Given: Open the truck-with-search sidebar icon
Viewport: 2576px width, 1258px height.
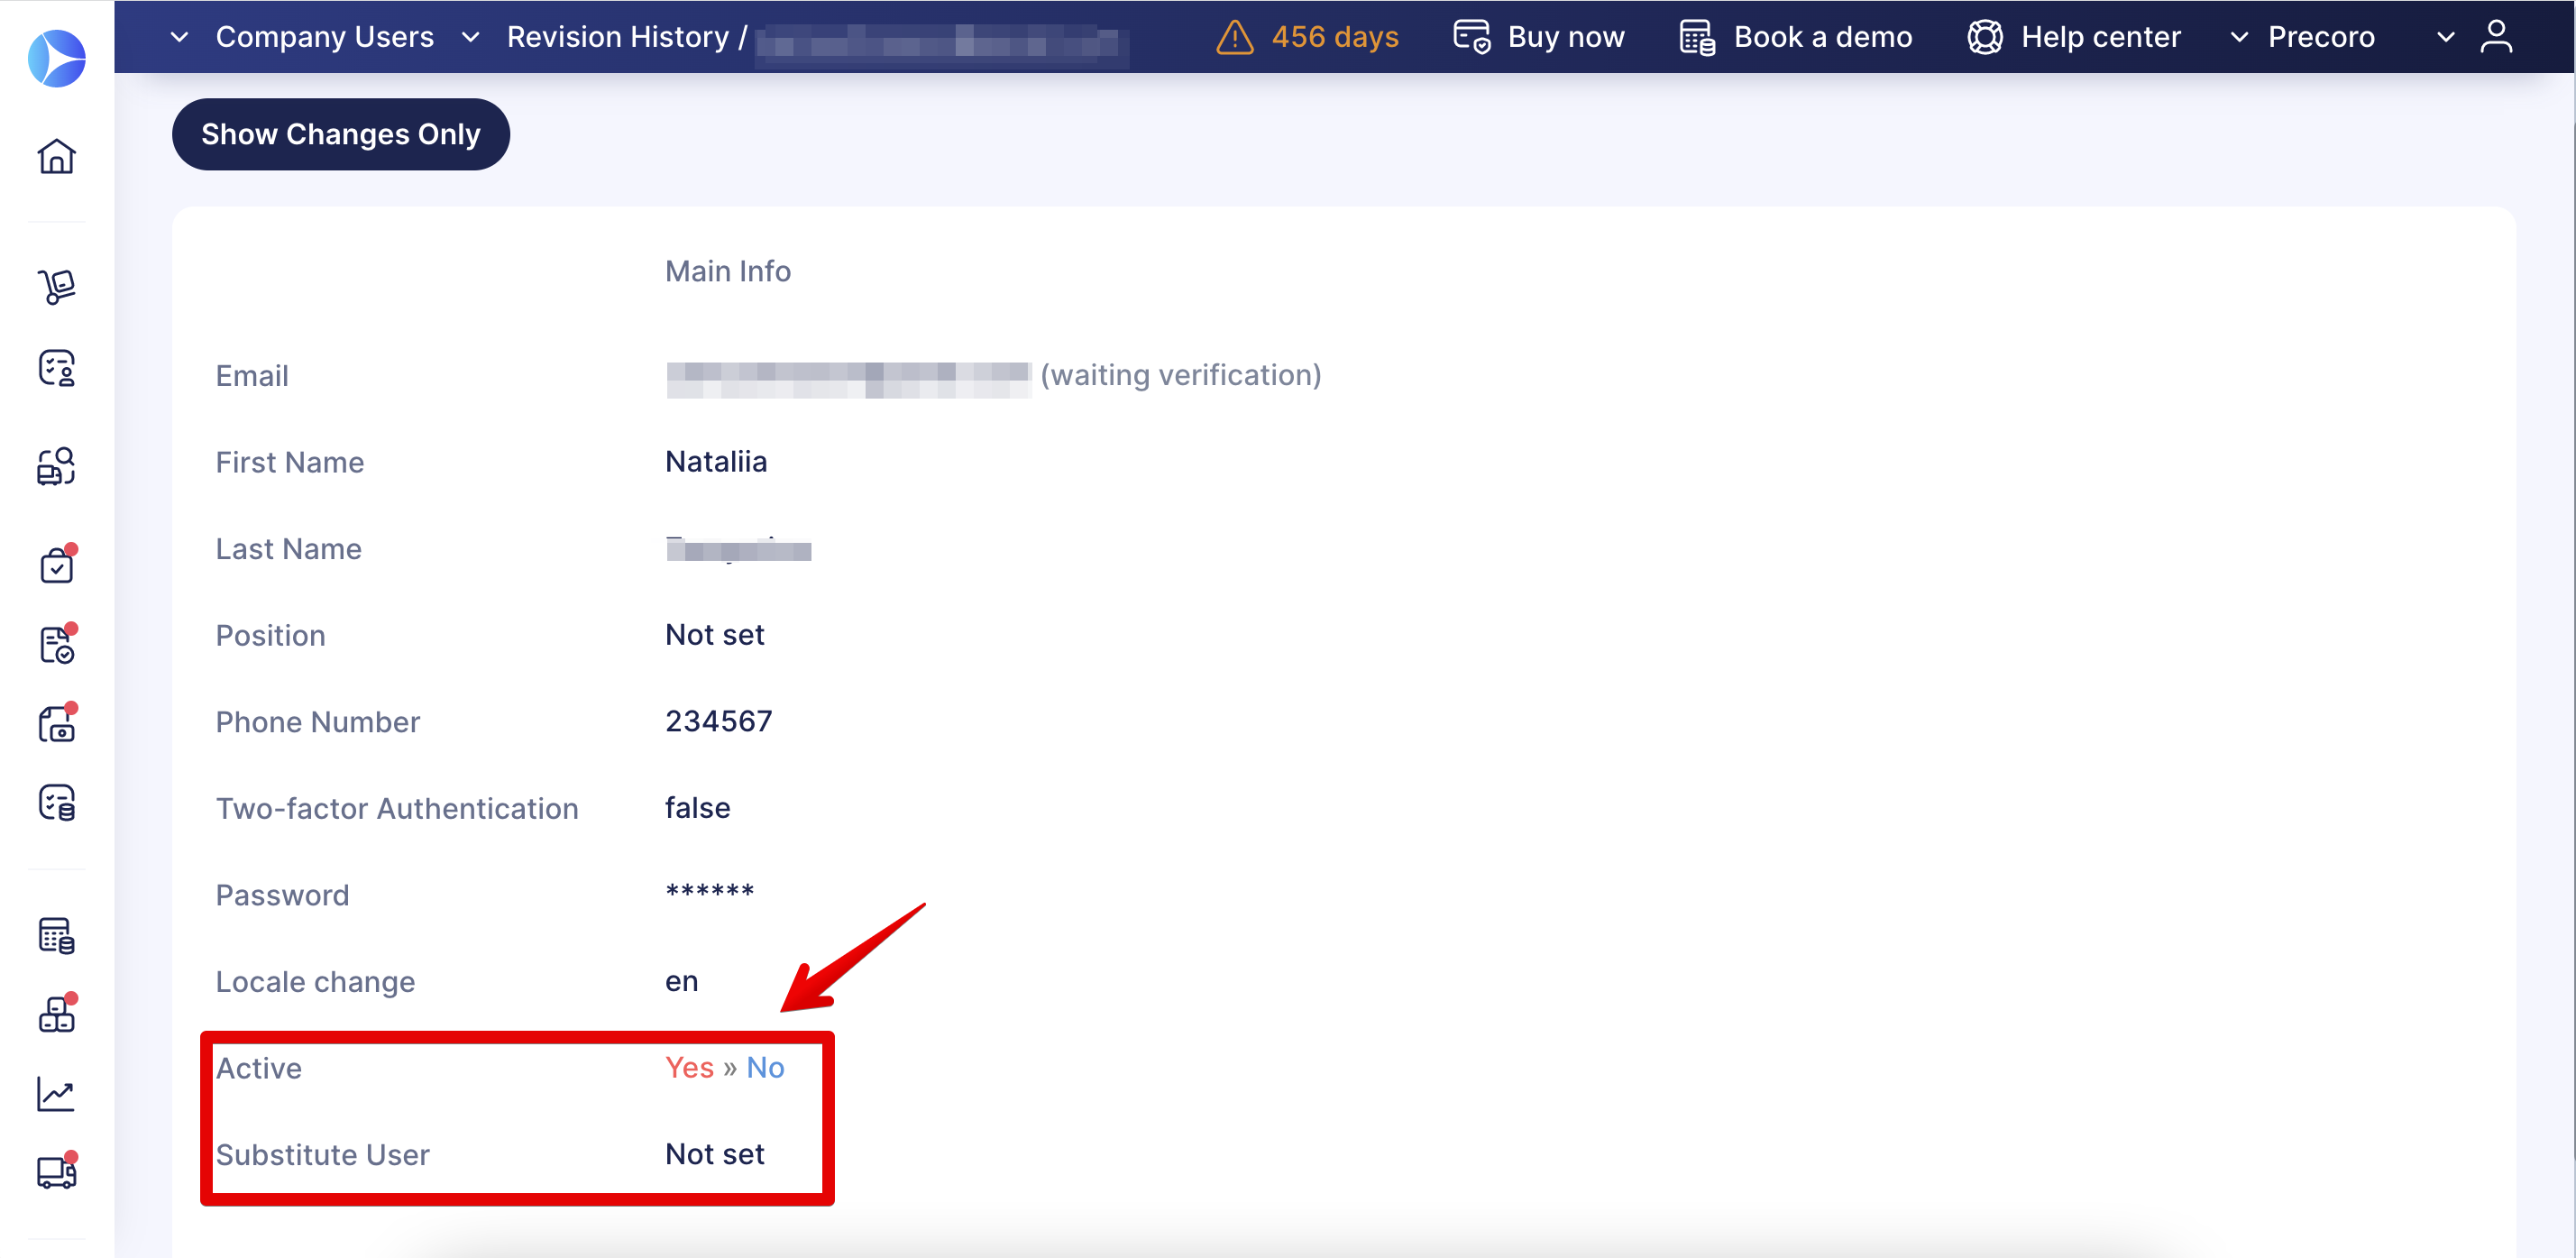Looking at the screenshot, I should pos(57,466).
